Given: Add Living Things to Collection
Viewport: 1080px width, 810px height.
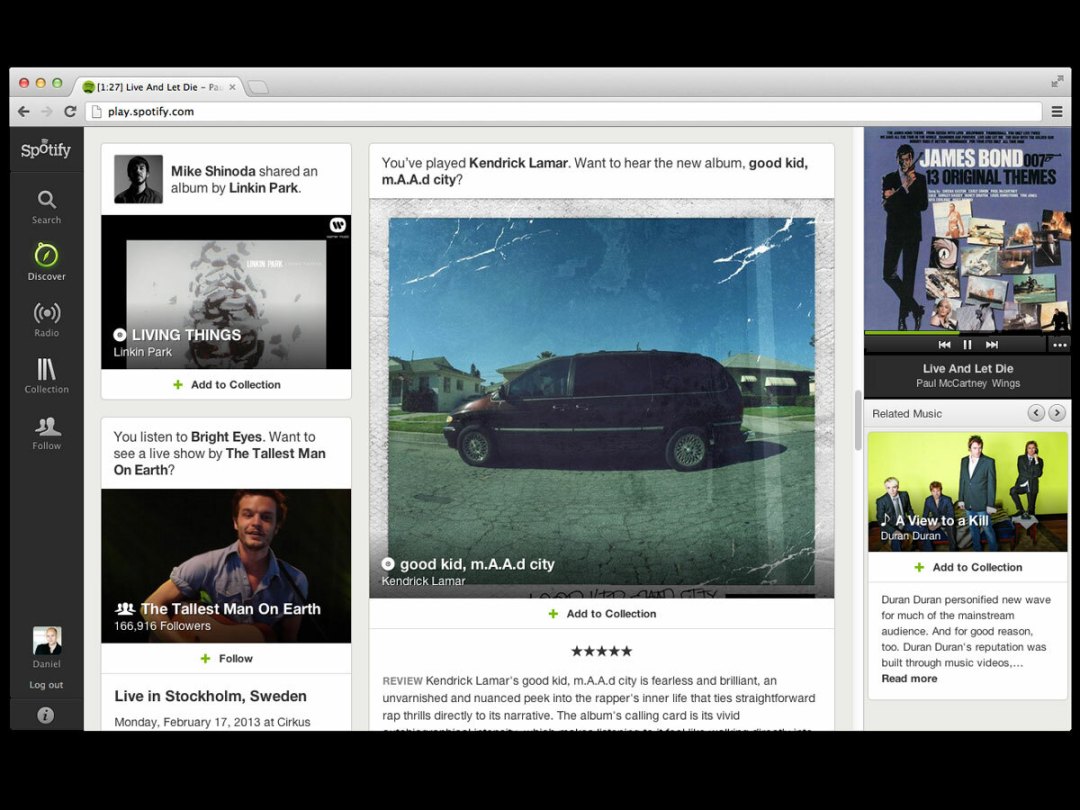Looking at the screenshot, I should 226,384.
